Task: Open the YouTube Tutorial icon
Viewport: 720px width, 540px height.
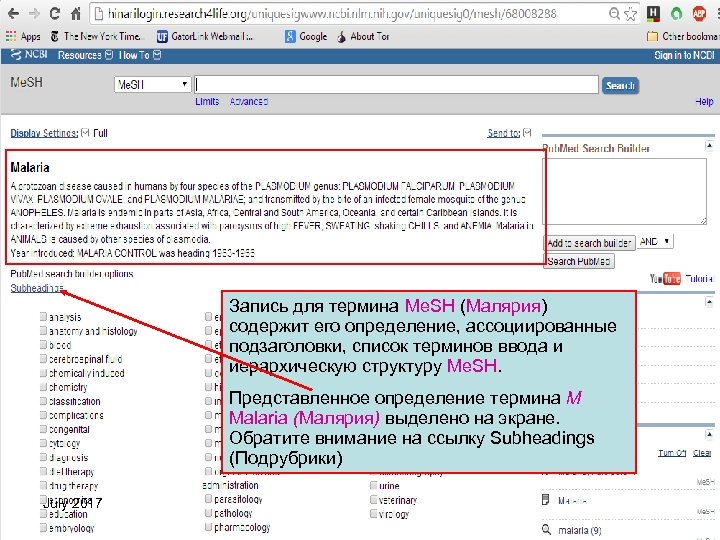Action: [665, 278]
